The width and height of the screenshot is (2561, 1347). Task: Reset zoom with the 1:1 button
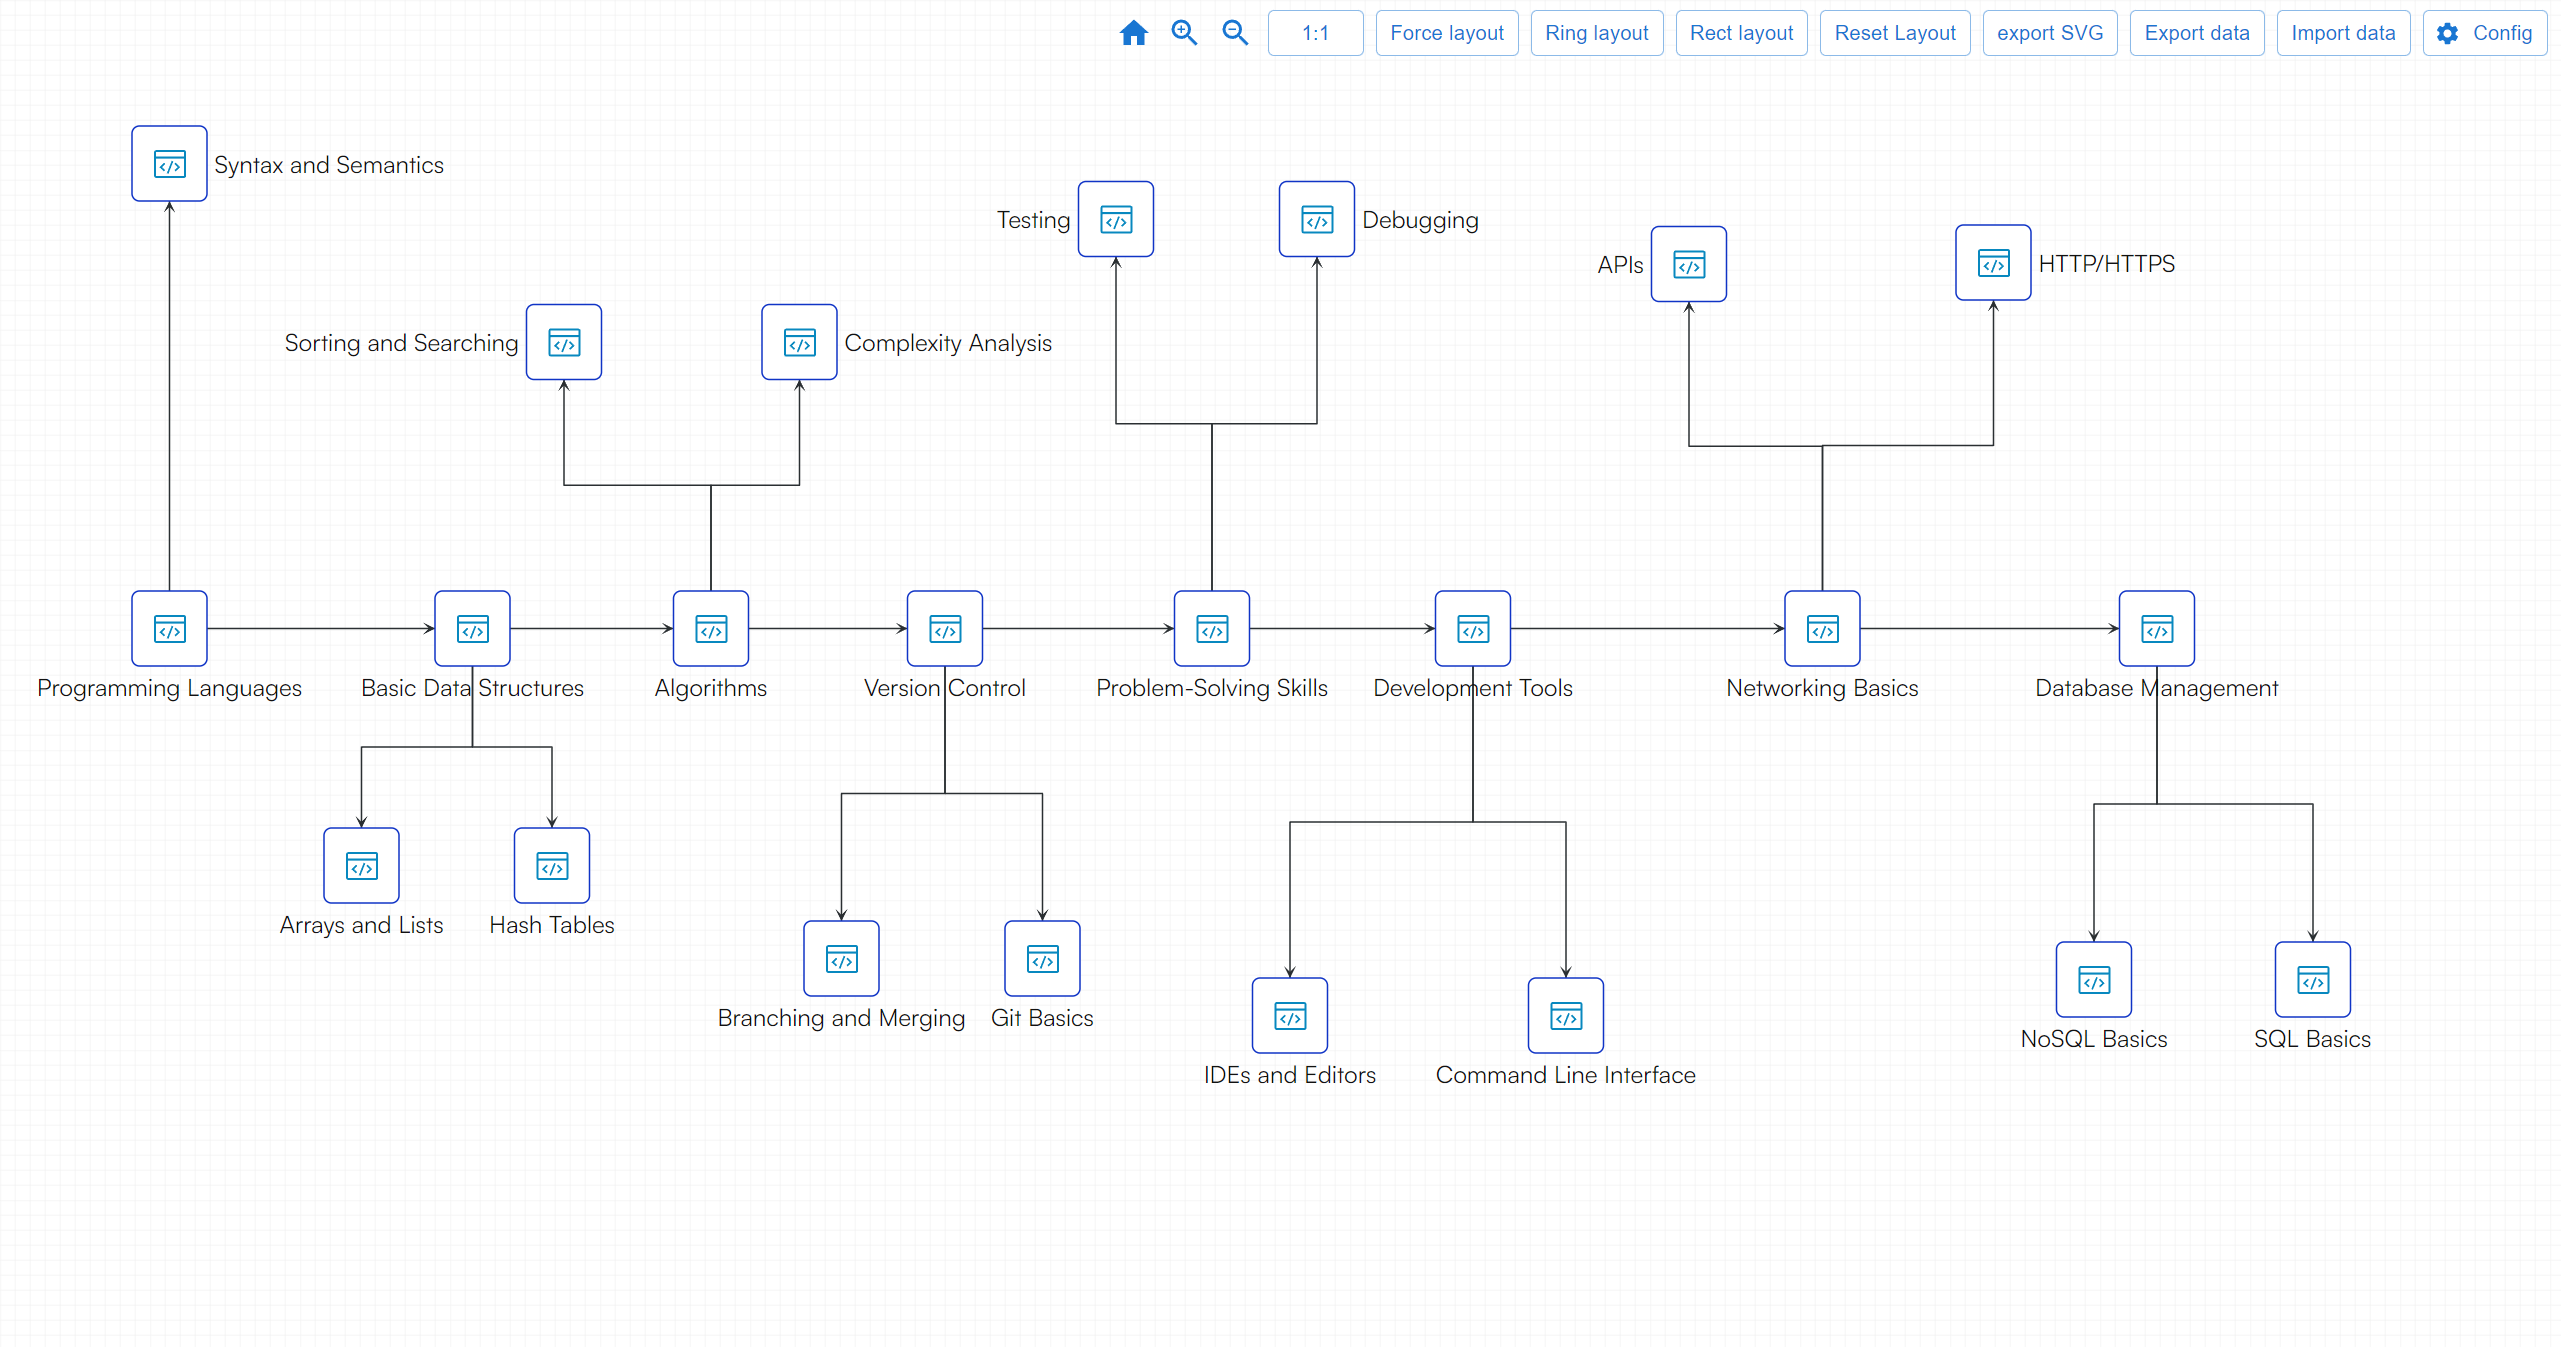click(x=1314, y=33)
